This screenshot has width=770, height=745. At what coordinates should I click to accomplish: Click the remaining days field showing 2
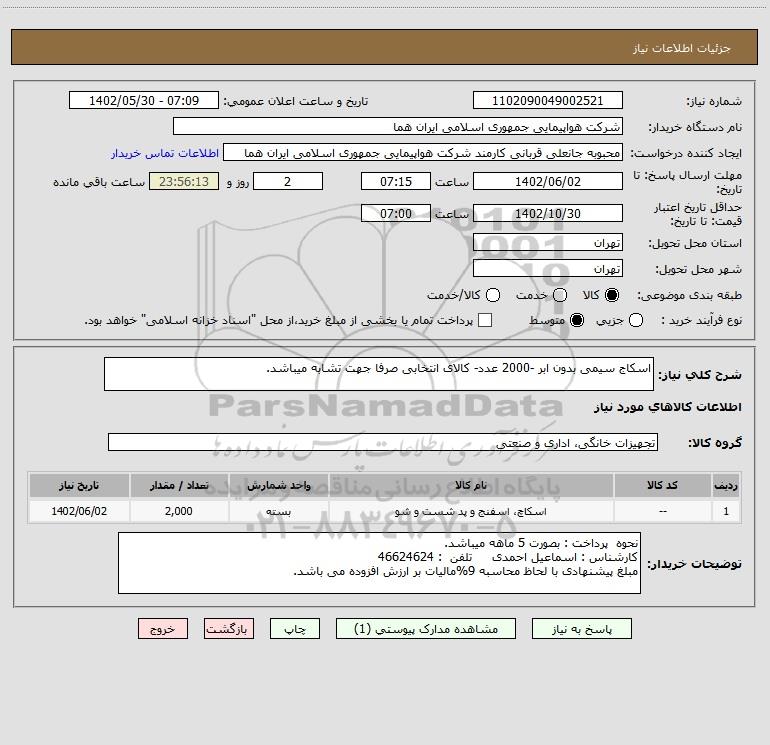tap(288, 181)
